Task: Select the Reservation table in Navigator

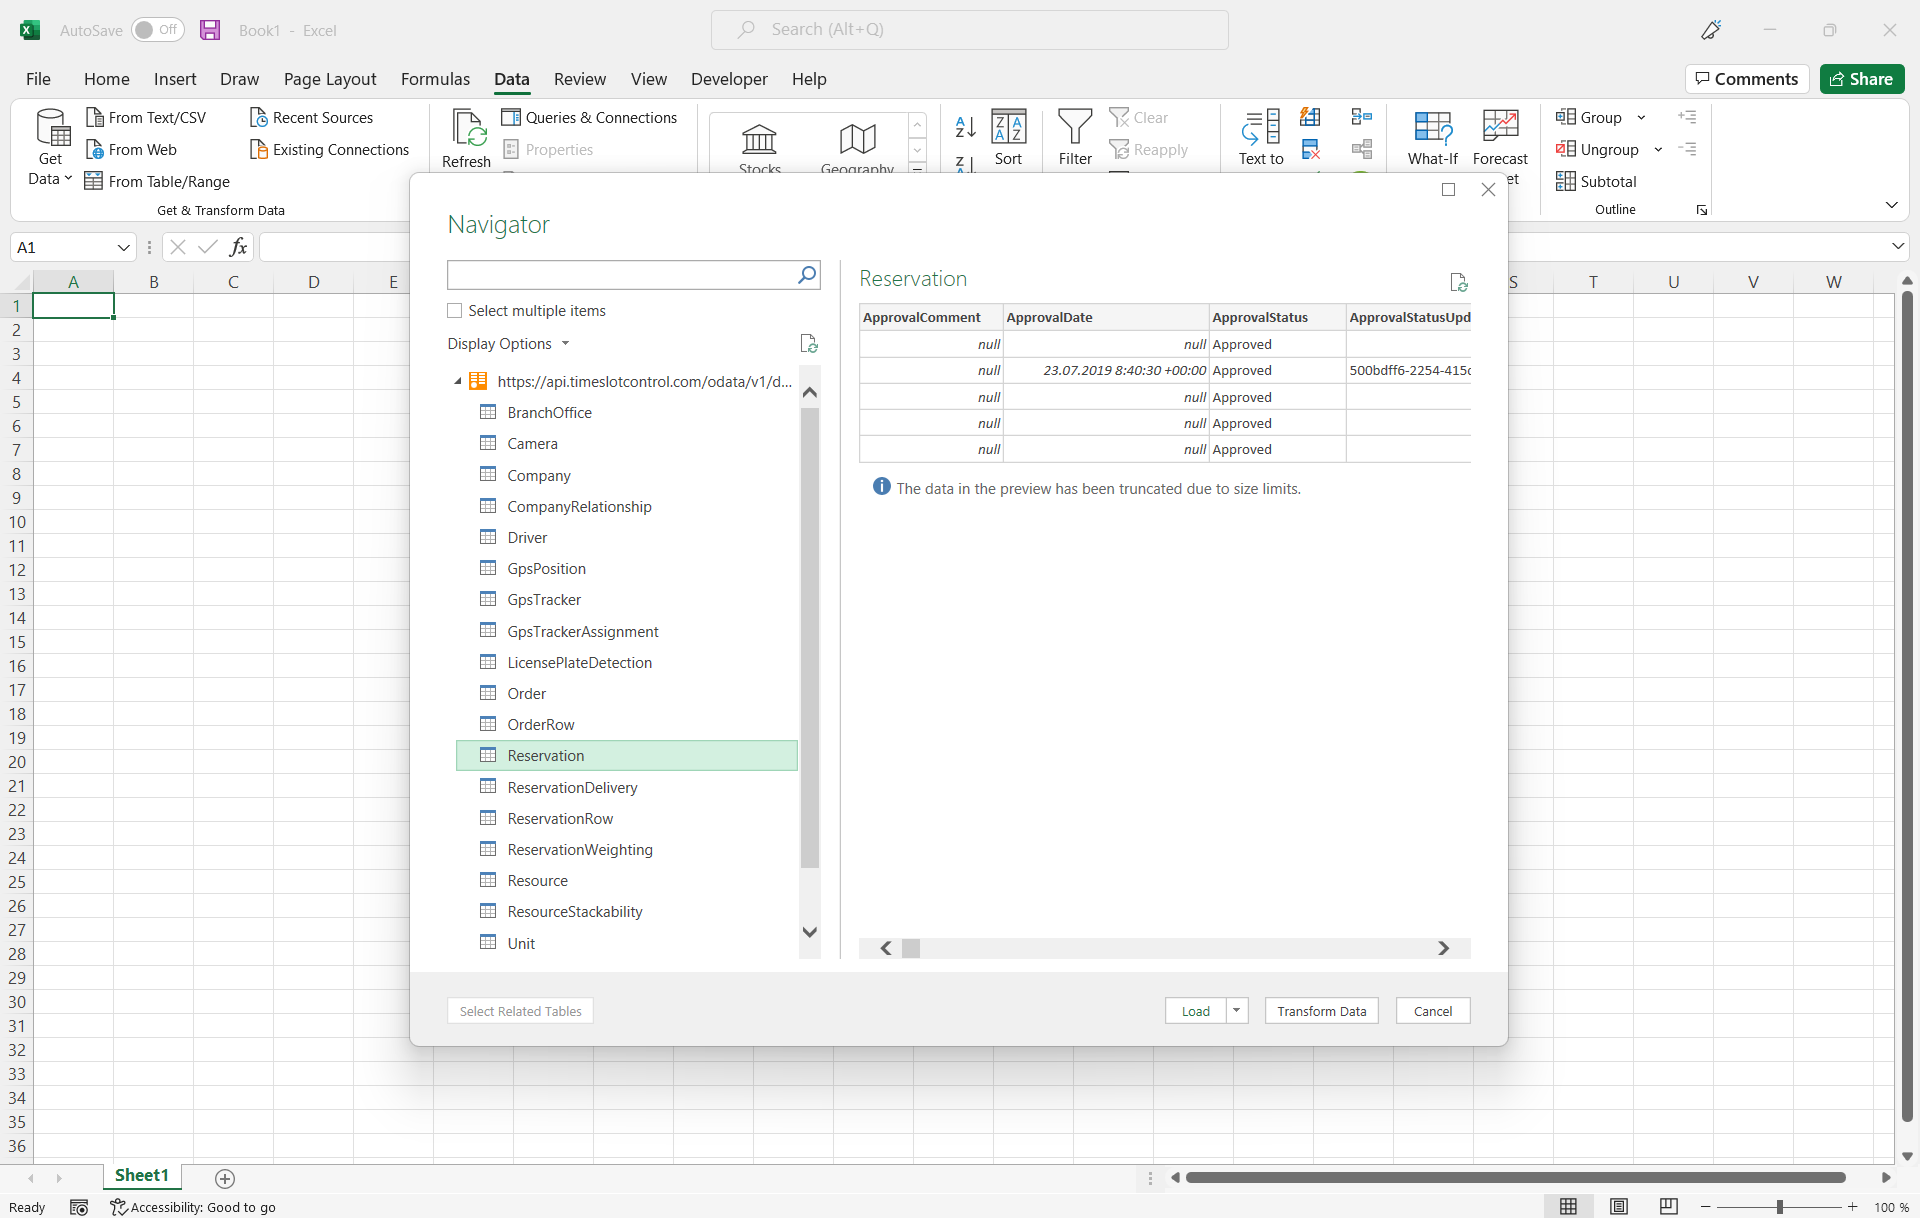Action: point(546,755)
